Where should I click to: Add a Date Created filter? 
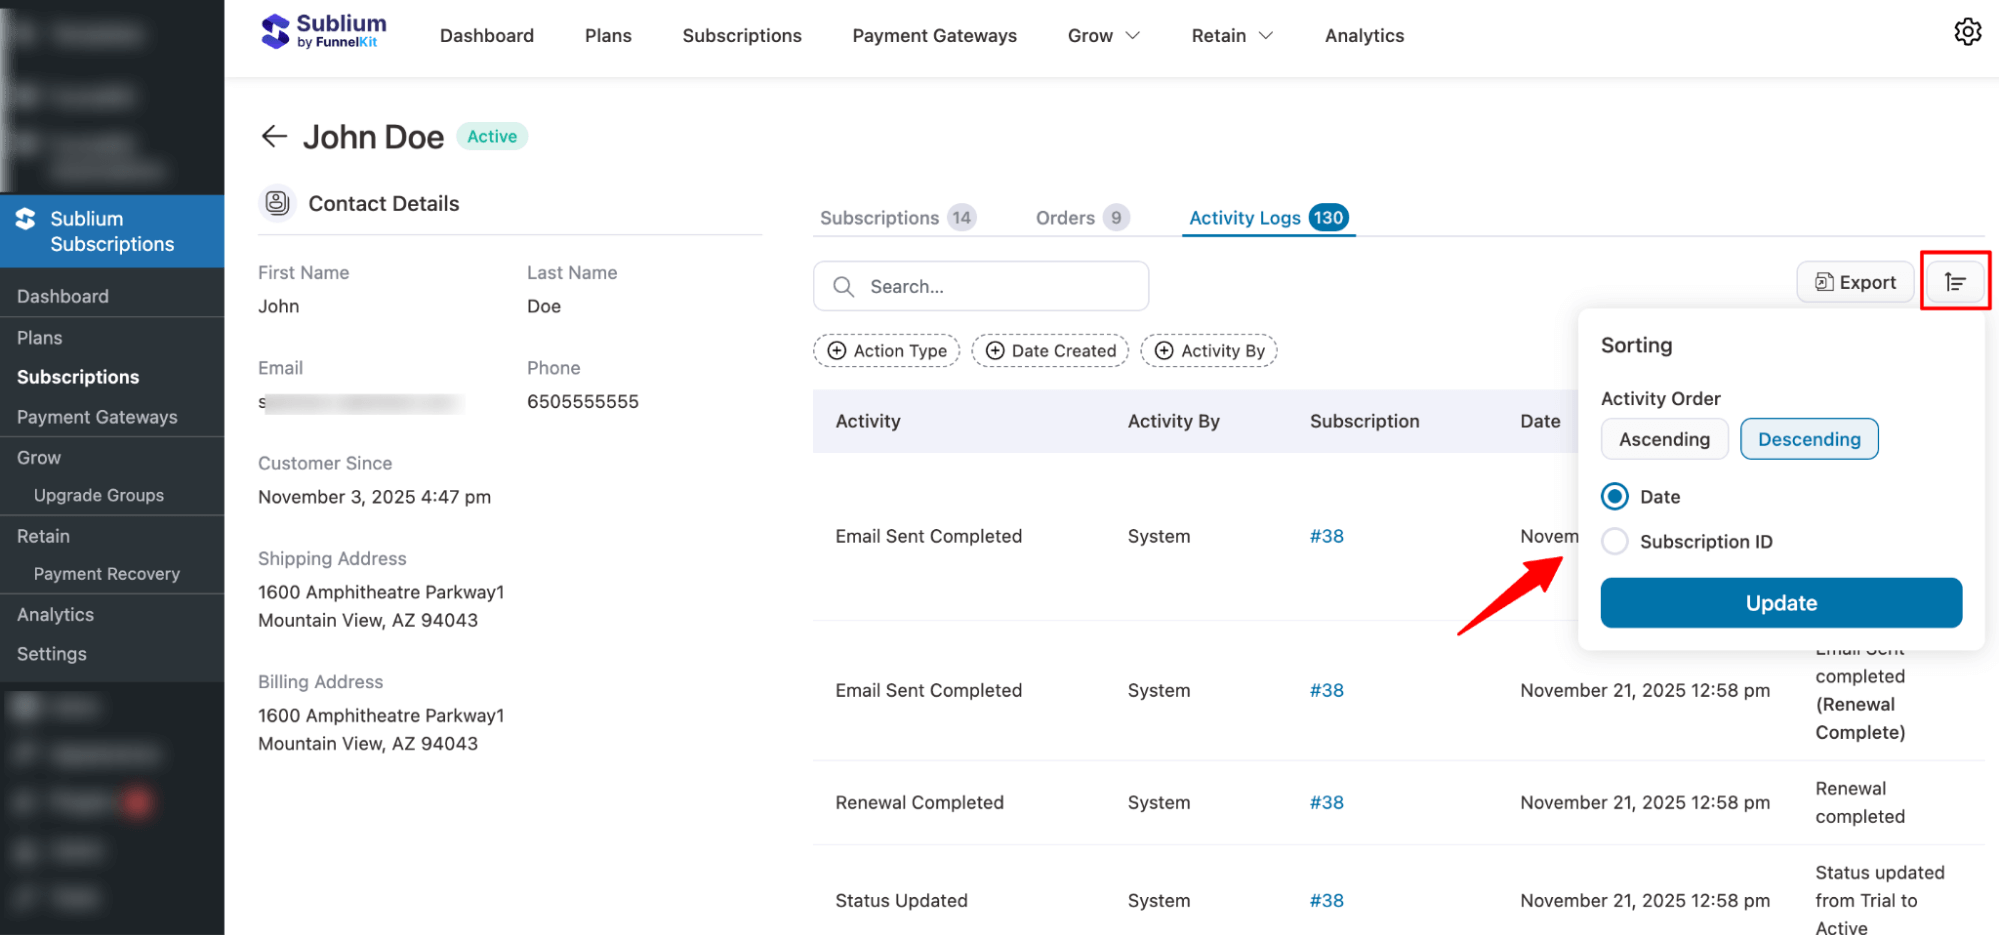tap(1050, 350)
